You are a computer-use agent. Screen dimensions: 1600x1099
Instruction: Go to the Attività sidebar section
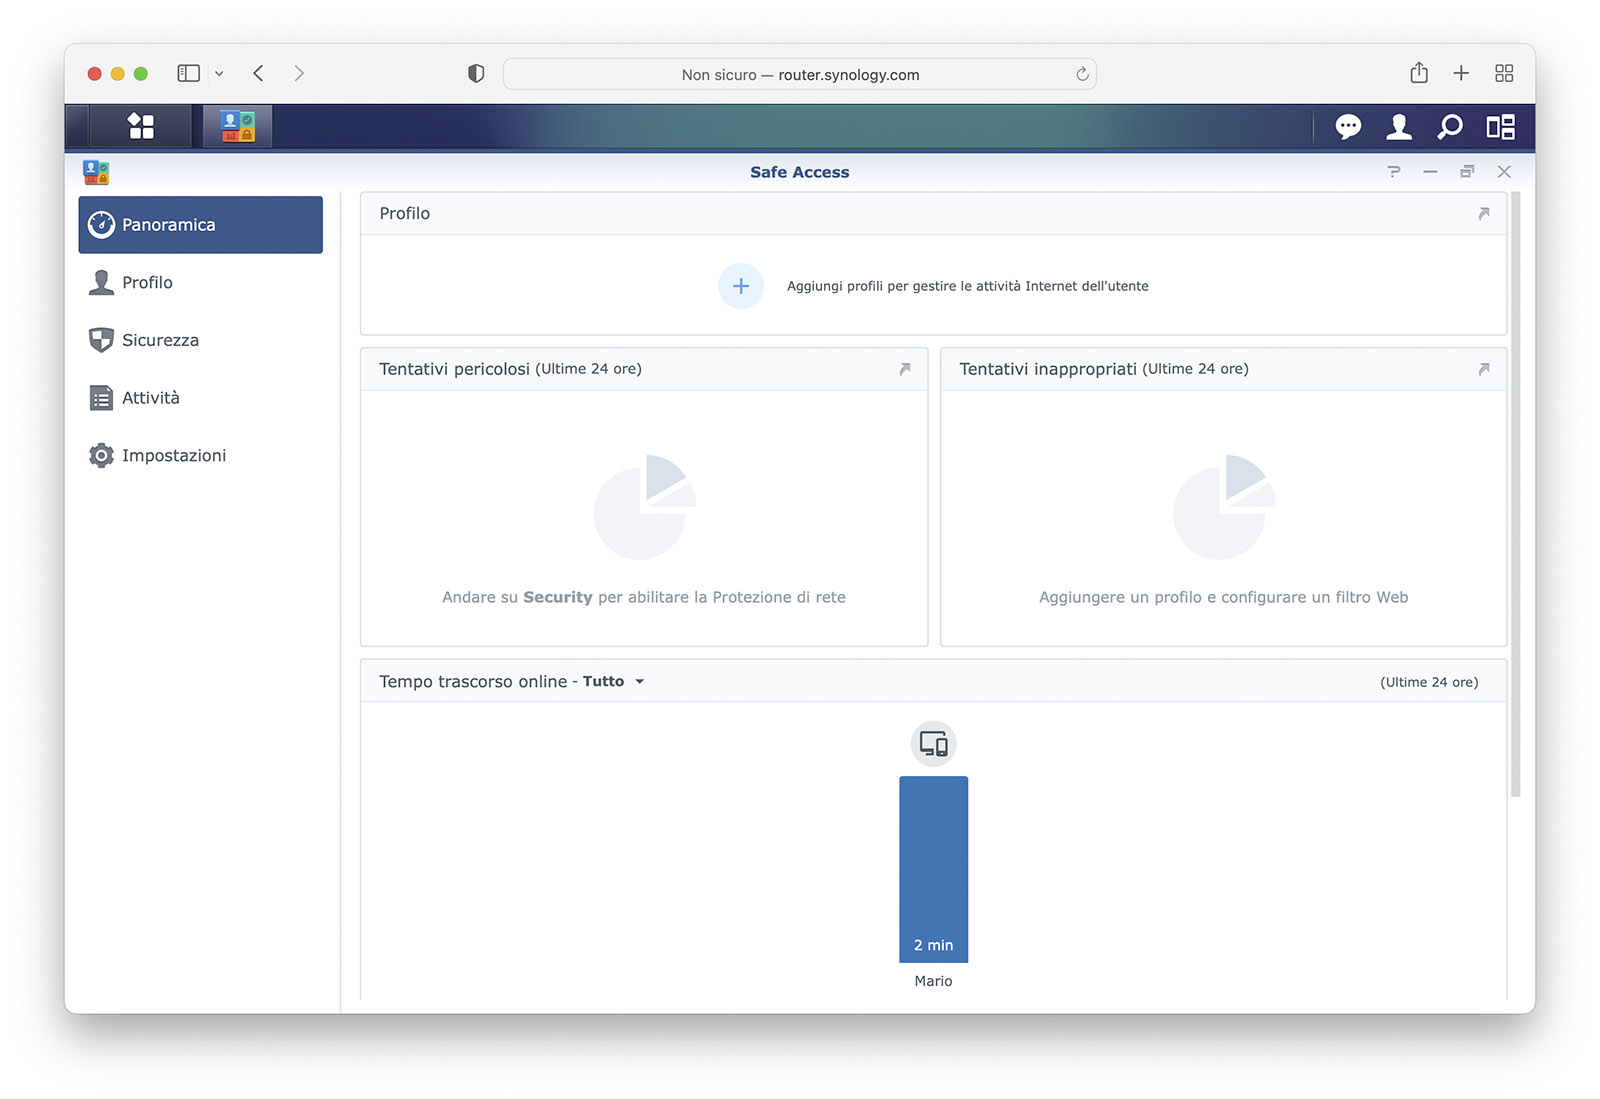pos(201,398)
